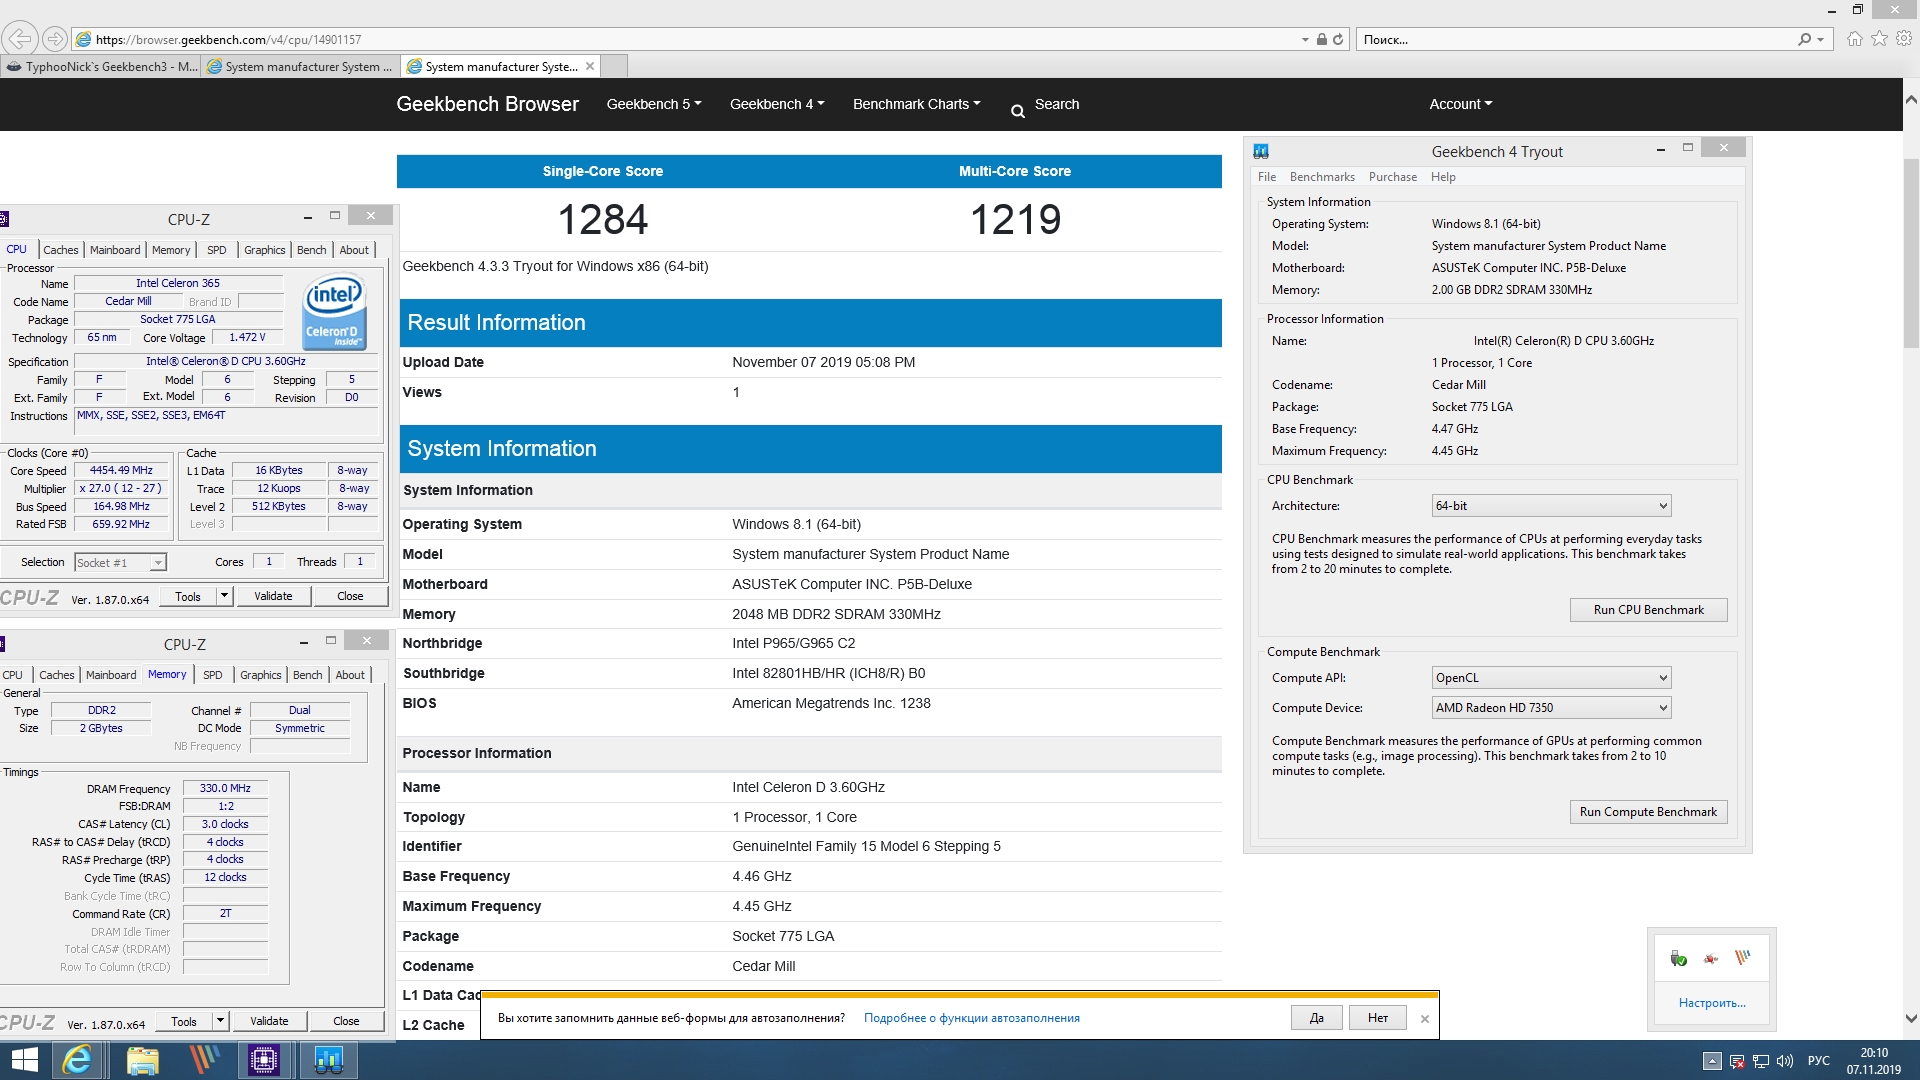Open Compute Device AMD Radeon dropdown
This screenshot has height=1080, width=1920.
pos(1551,708)
